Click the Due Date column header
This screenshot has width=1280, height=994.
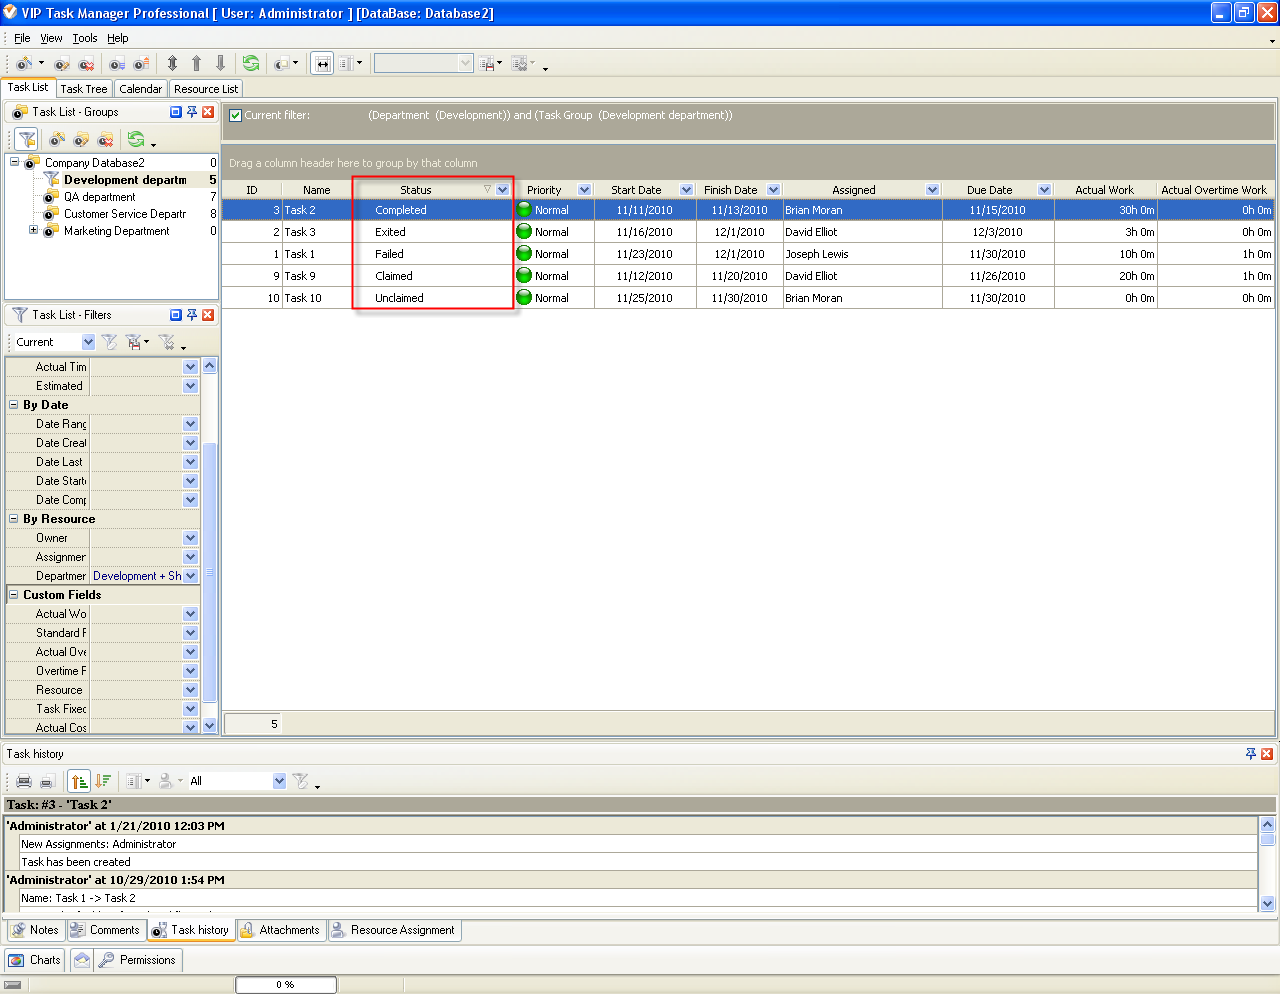(988, 190)
